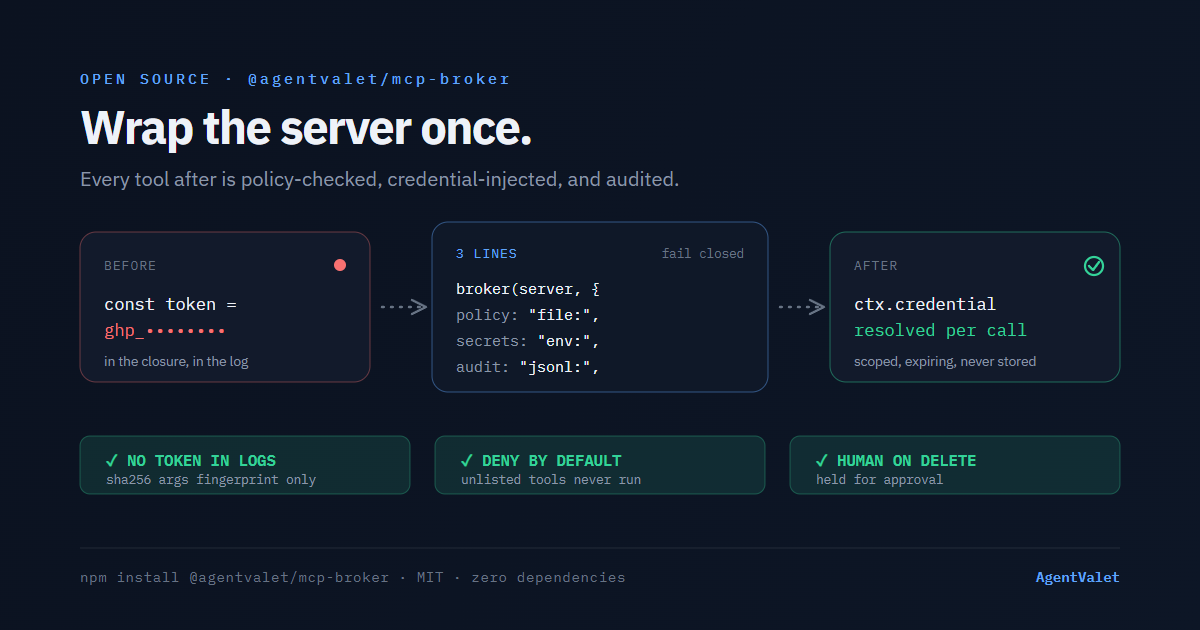This screenshot has height=630, width=1200.
Task: Click the checkmark beside NO TOKEN IN LOGS
Action: 112,461
